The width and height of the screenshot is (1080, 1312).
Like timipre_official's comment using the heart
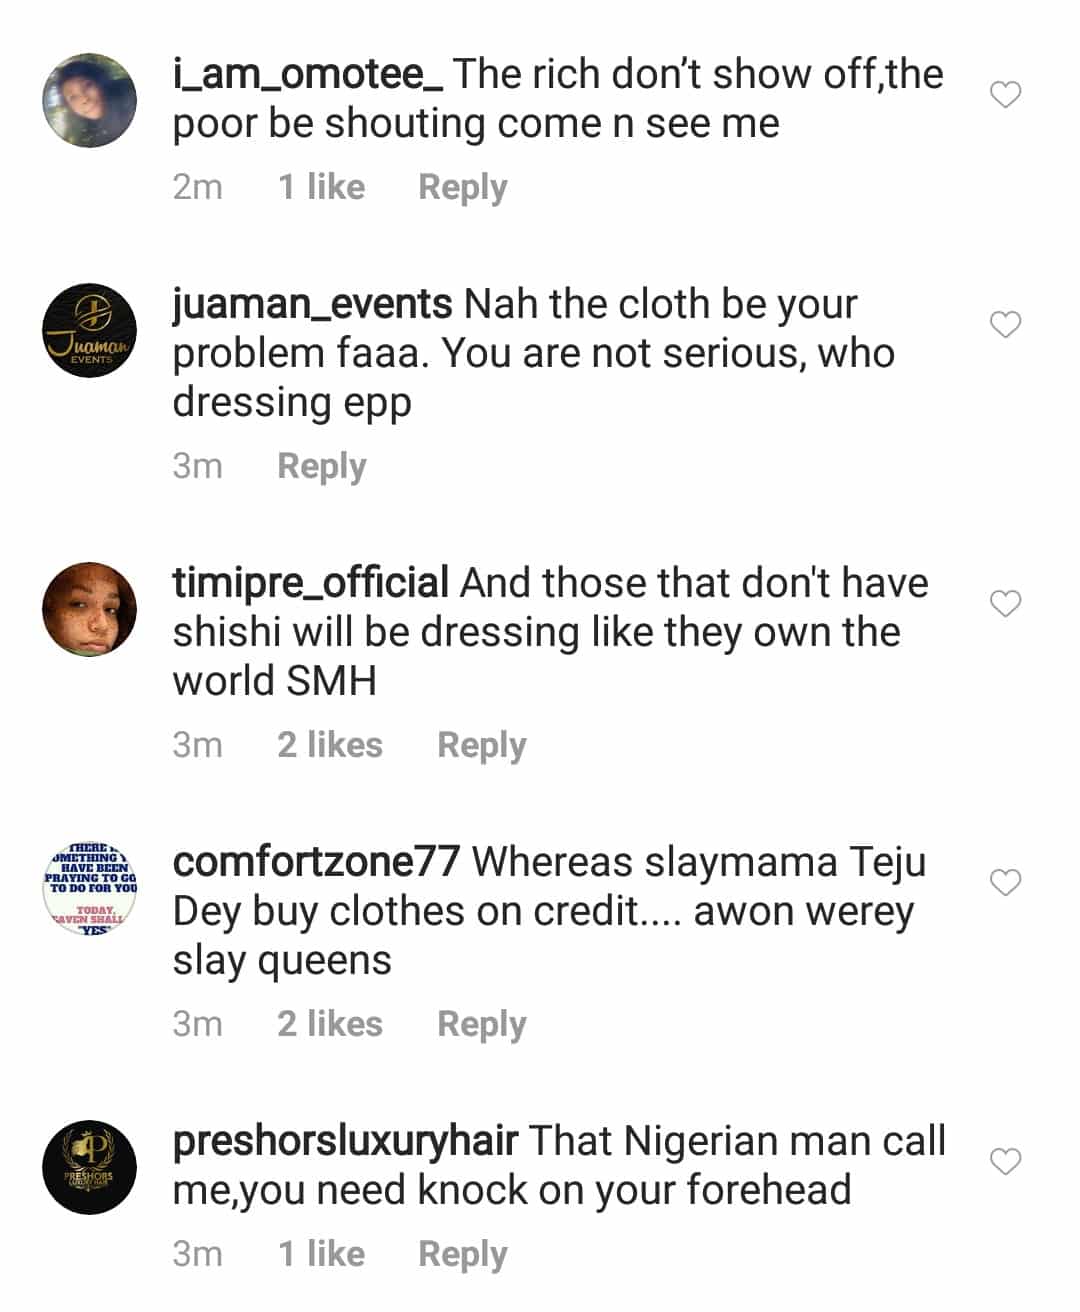[x=1005, y=604]
